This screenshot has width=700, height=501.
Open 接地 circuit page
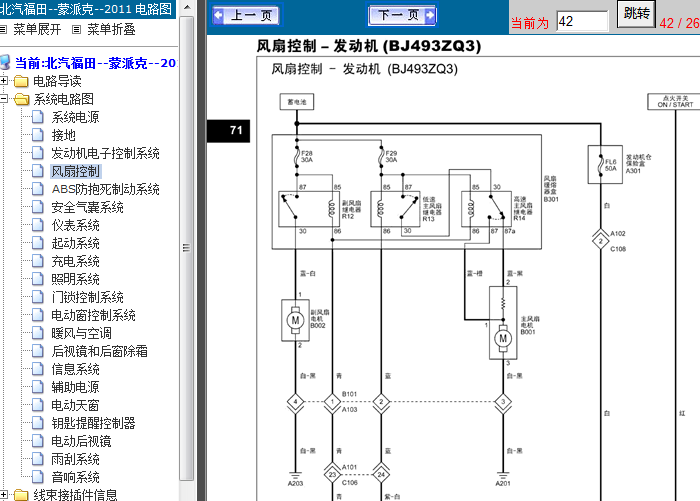click(x=63, y=135)
